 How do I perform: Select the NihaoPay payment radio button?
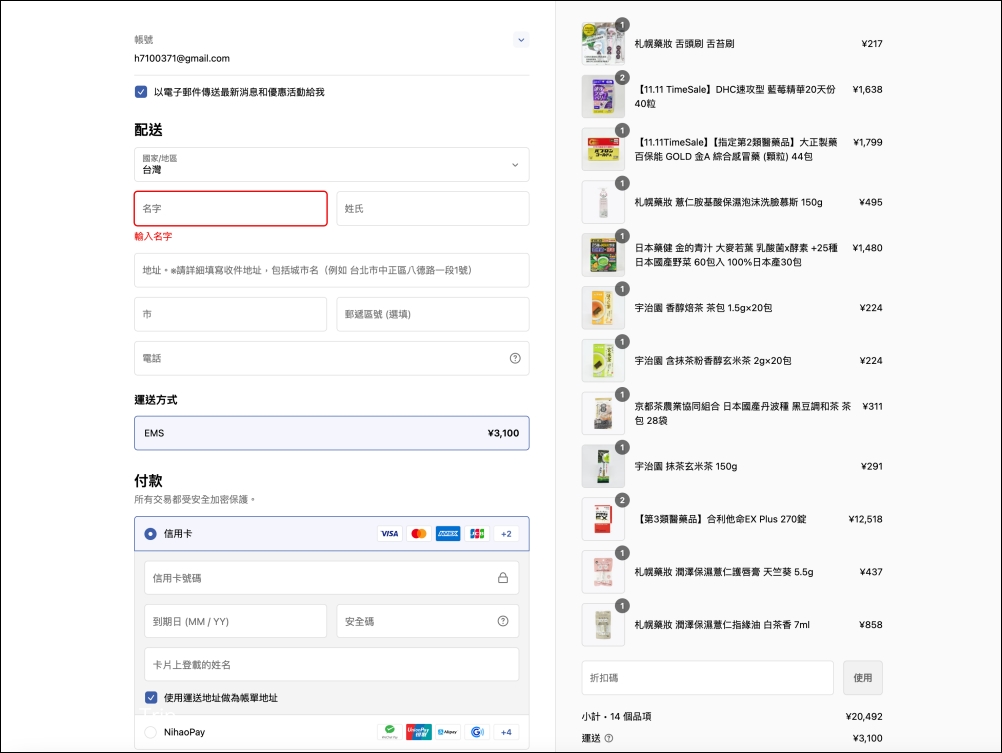(x=151, y=732)
